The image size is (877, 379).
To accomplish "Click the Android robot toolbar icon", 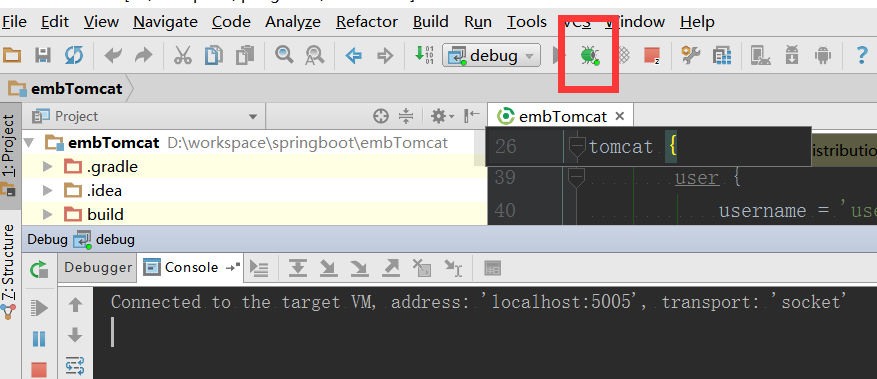I will click(x=822, y=55).
